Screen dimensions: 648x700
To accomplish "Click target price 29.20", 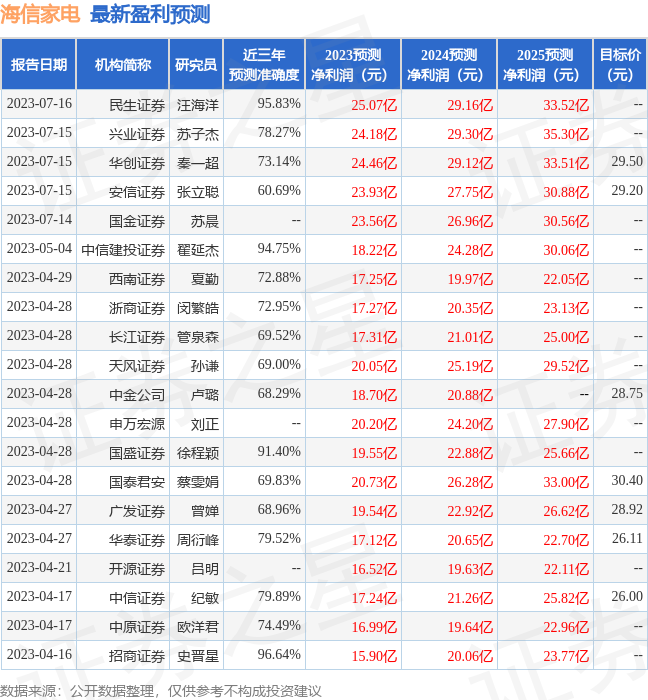I will (x=627, y=190).
